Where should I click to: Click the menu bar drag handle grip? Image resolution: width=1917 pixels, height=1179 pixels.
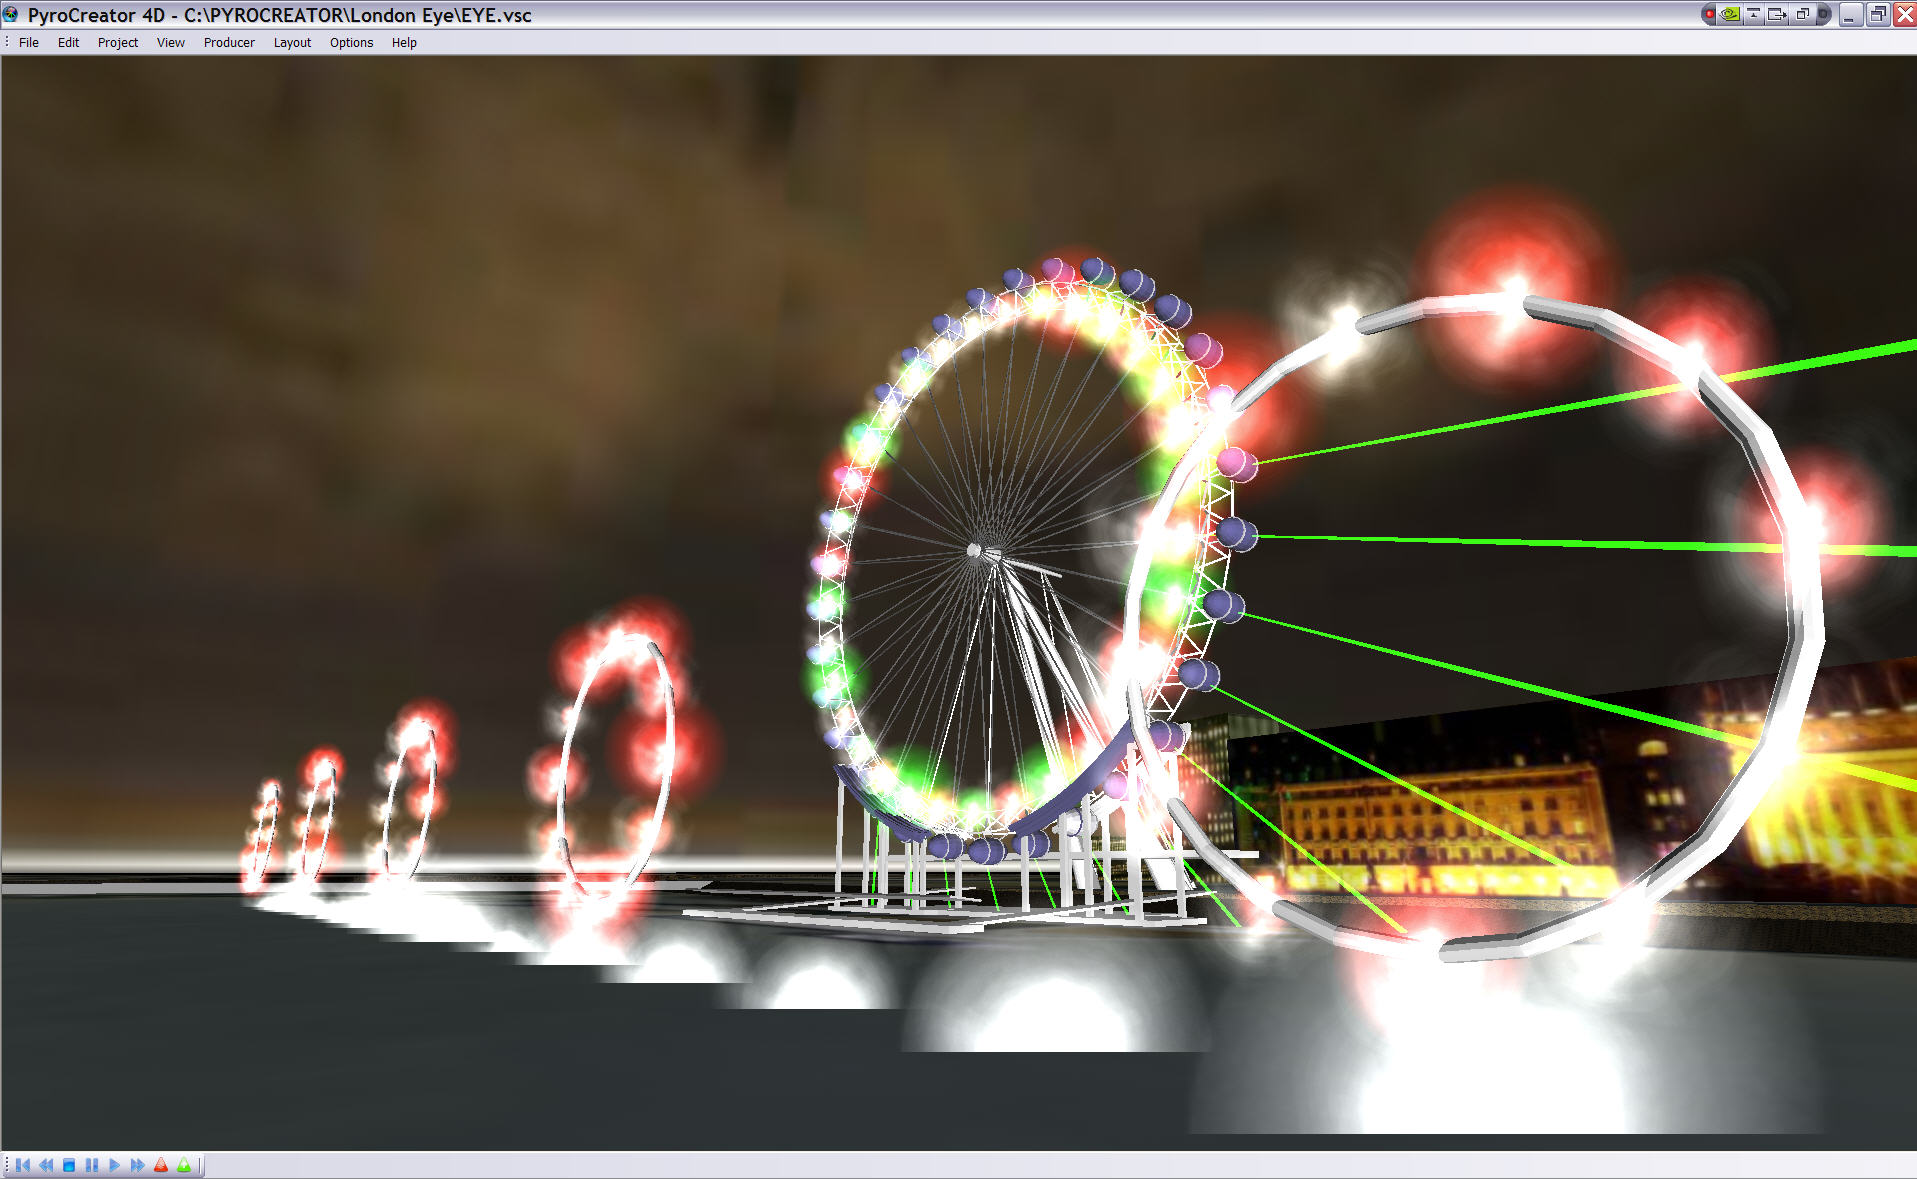pyautogui.click(x=7, y=42)
